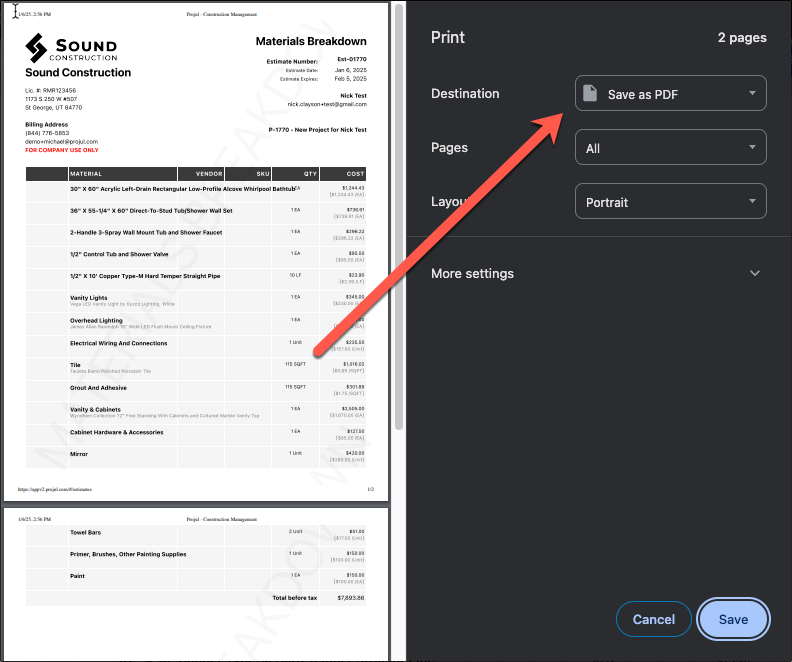Click the COST column header
The image size is (792, 662).
355,174
